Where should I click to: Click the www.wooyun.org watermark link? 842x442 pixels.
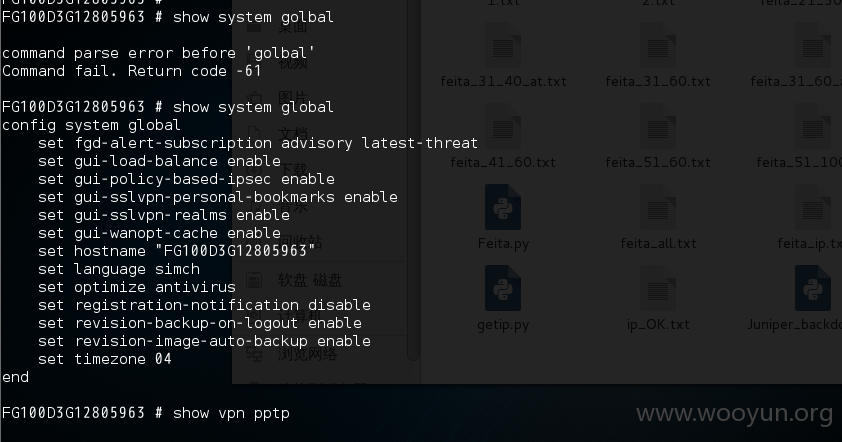tap(735, 413)
